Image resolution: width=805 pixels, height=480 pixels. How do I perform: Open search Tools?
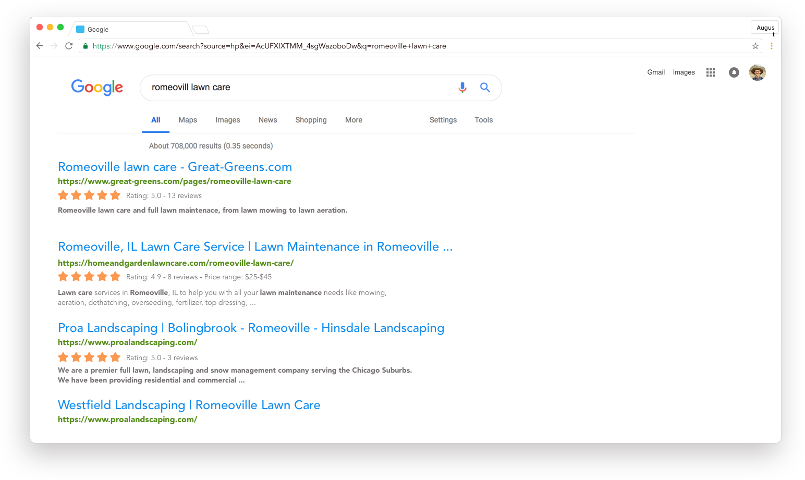tap(484, 120)
